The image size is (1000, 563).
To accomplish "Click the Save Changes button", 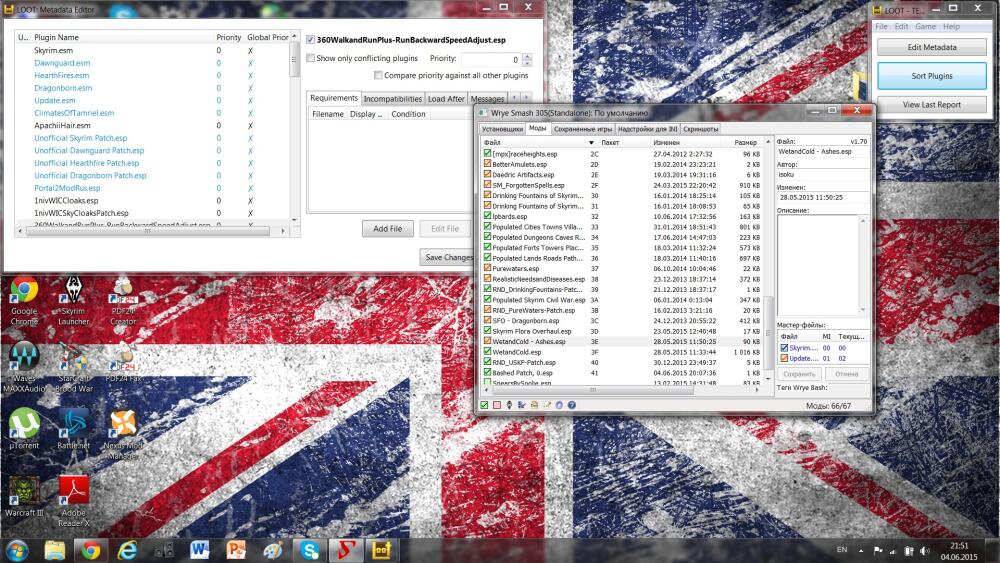I will click(450, 257).
